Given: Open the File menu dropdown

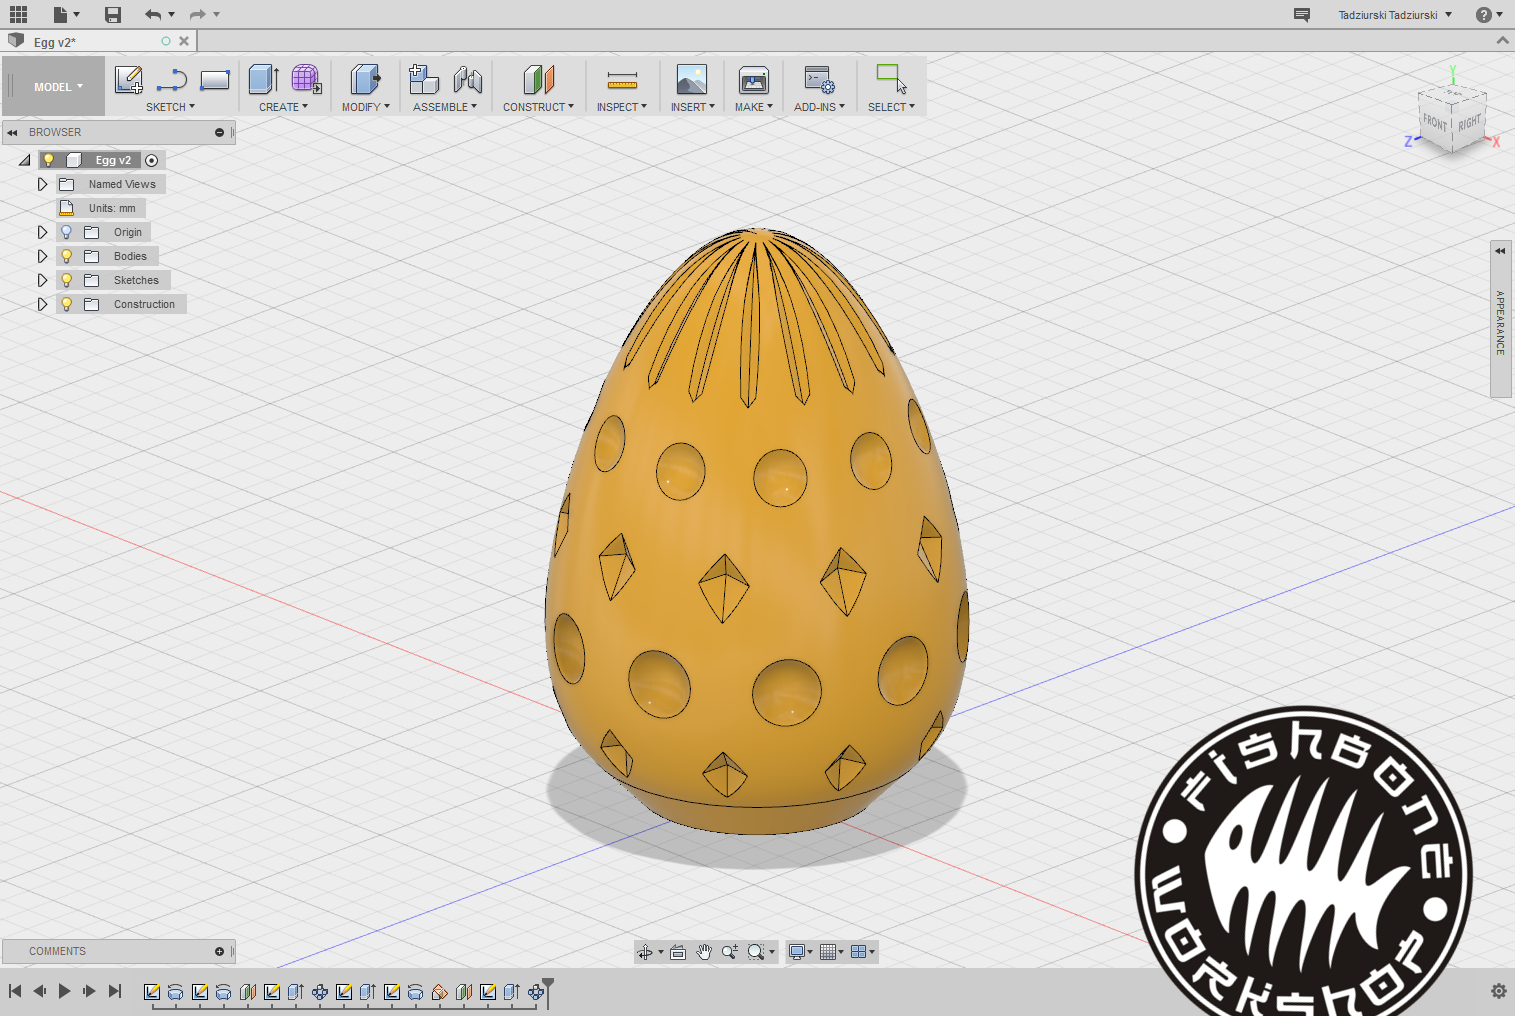Looking at the screenshot, I should [x=66, y=14].
